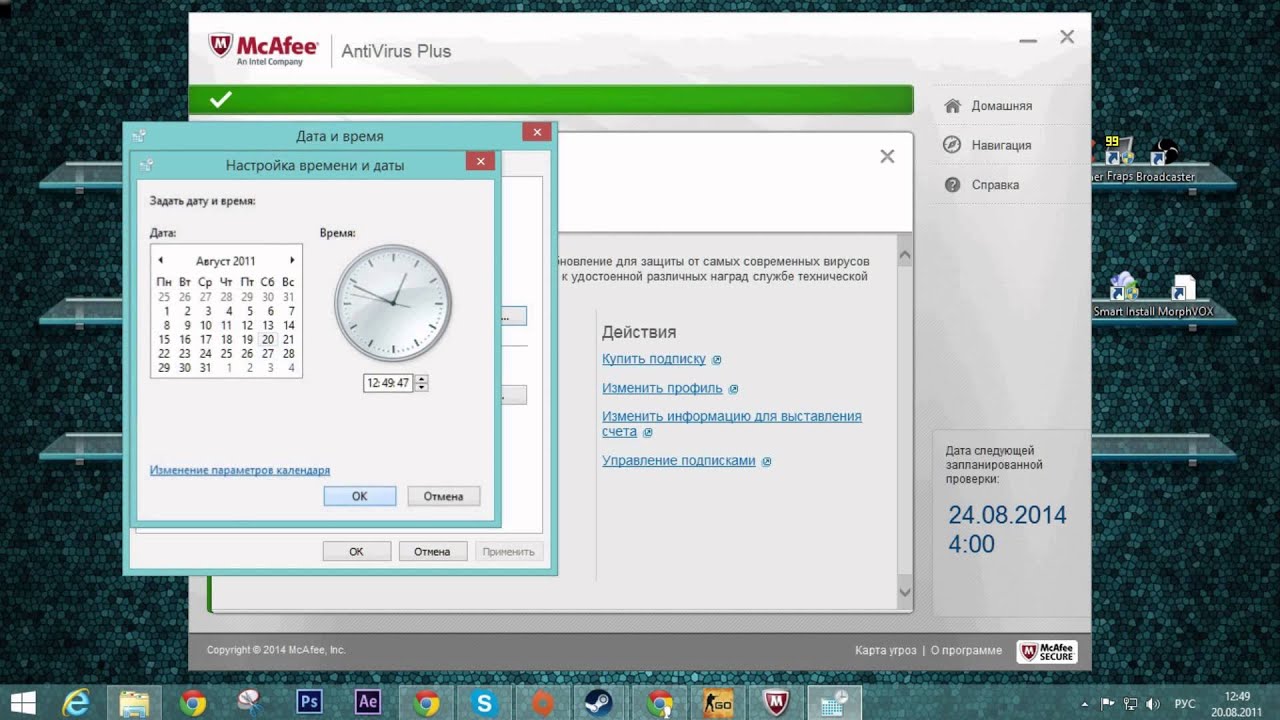Click the Дни недели header Пн
The height and width of the screenshot is (720, 1280).
pos(164,282)
